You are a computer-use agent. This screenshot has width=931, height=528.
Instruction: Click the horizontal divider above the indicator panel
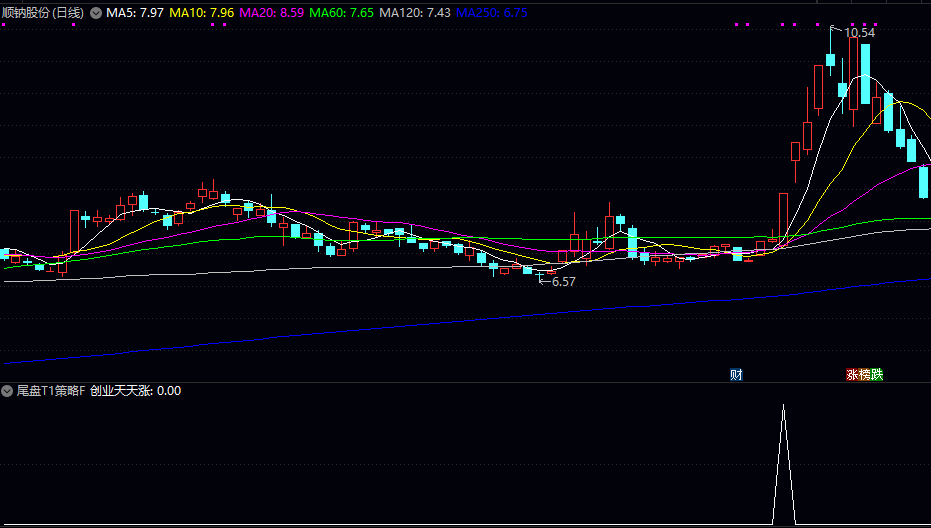[x=465, y=382]
